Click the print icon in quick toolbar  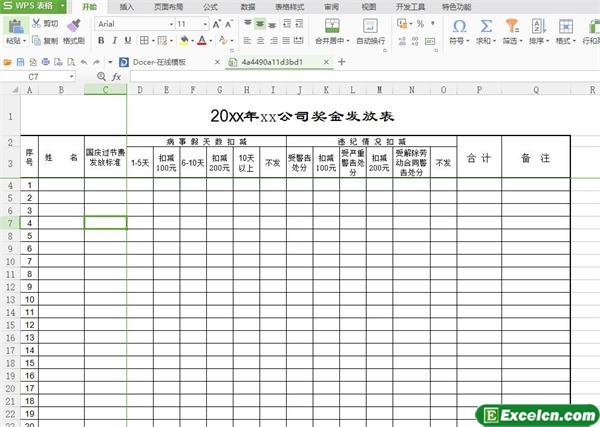(x=46, y=62)
